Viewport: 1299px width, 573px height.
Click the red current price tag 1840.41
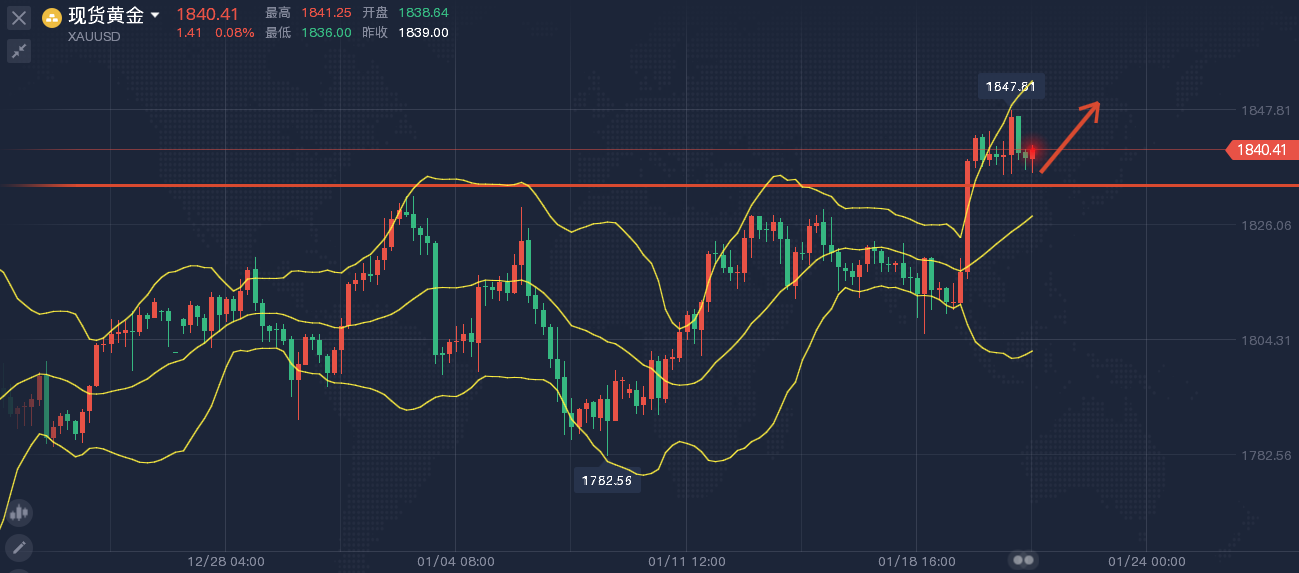[1261, 150]
